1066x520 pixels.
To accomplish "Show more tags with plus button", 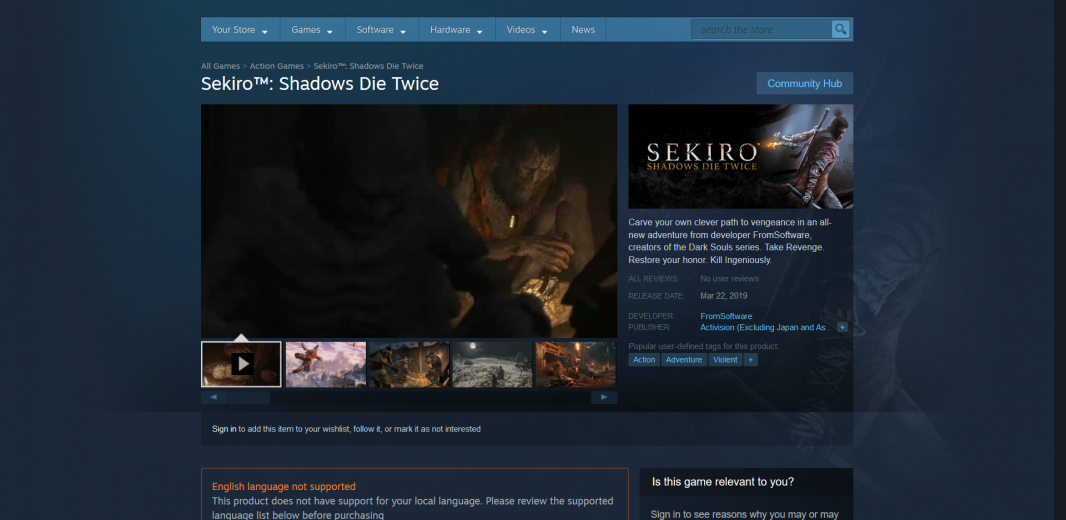I will (751, 360).
